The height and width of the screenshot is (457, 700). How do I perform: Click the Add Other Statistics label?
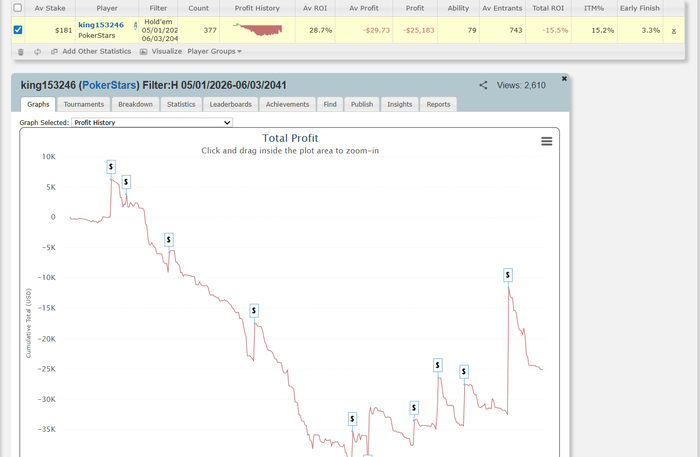[x=96, y=51]
